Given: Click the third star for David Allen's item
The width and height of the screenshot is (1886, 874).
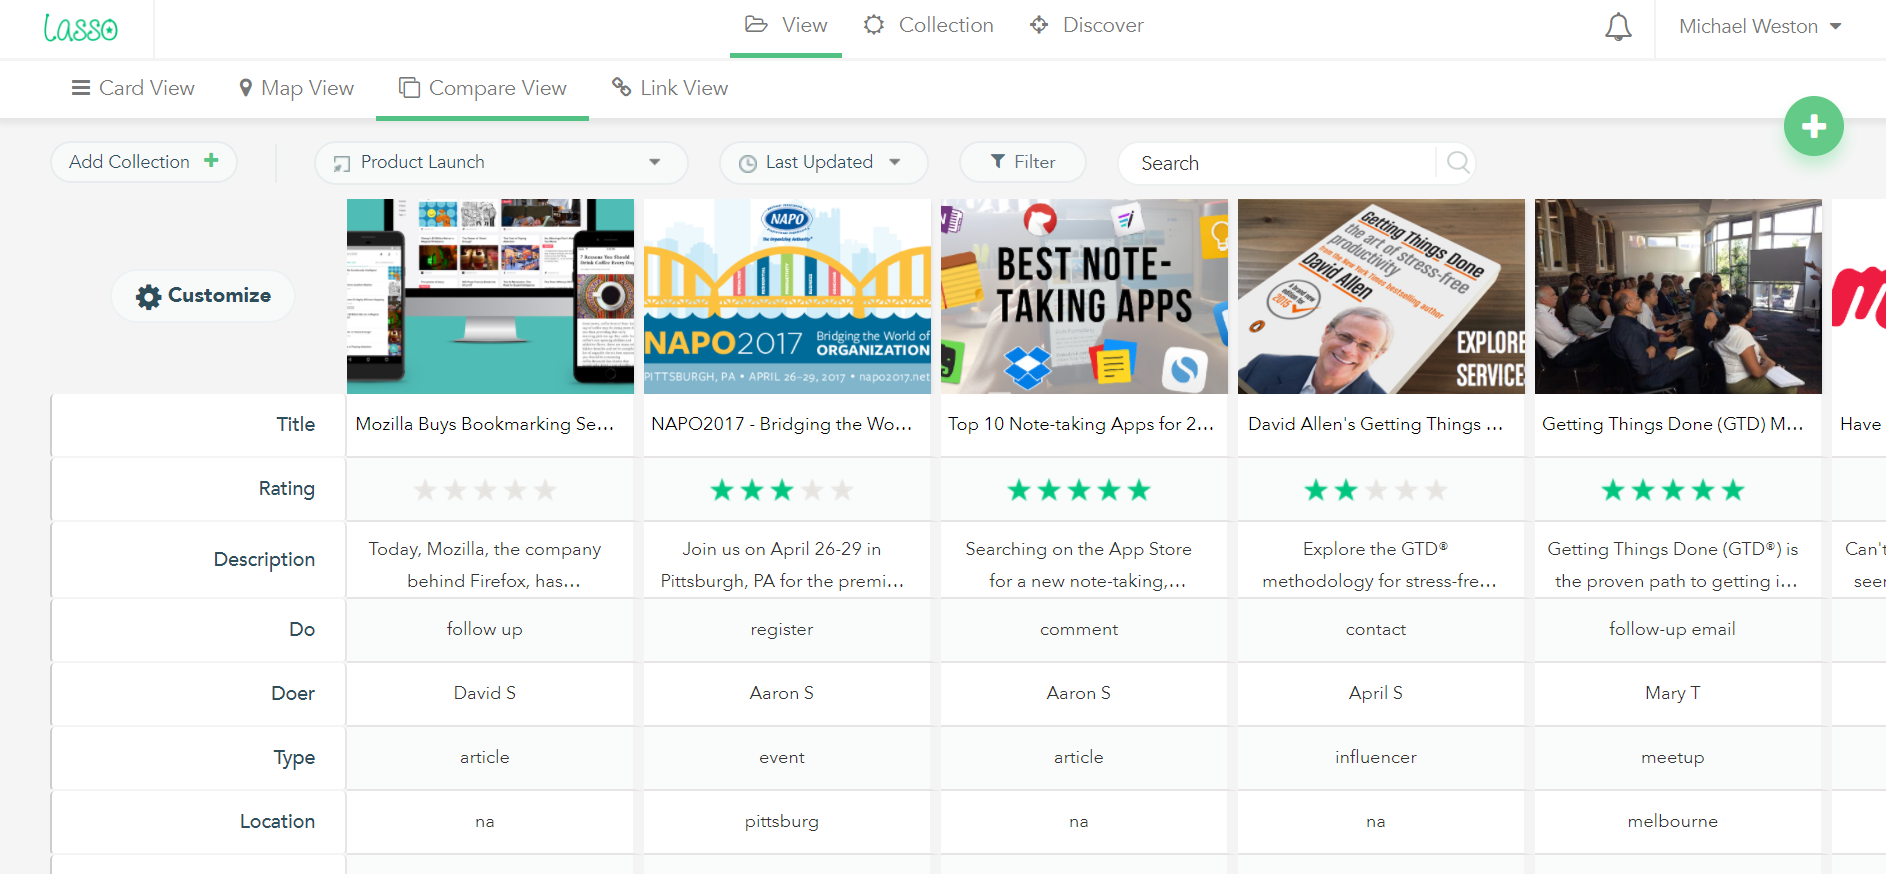Looking at the screenshot, I should (x=1376, y=490).
